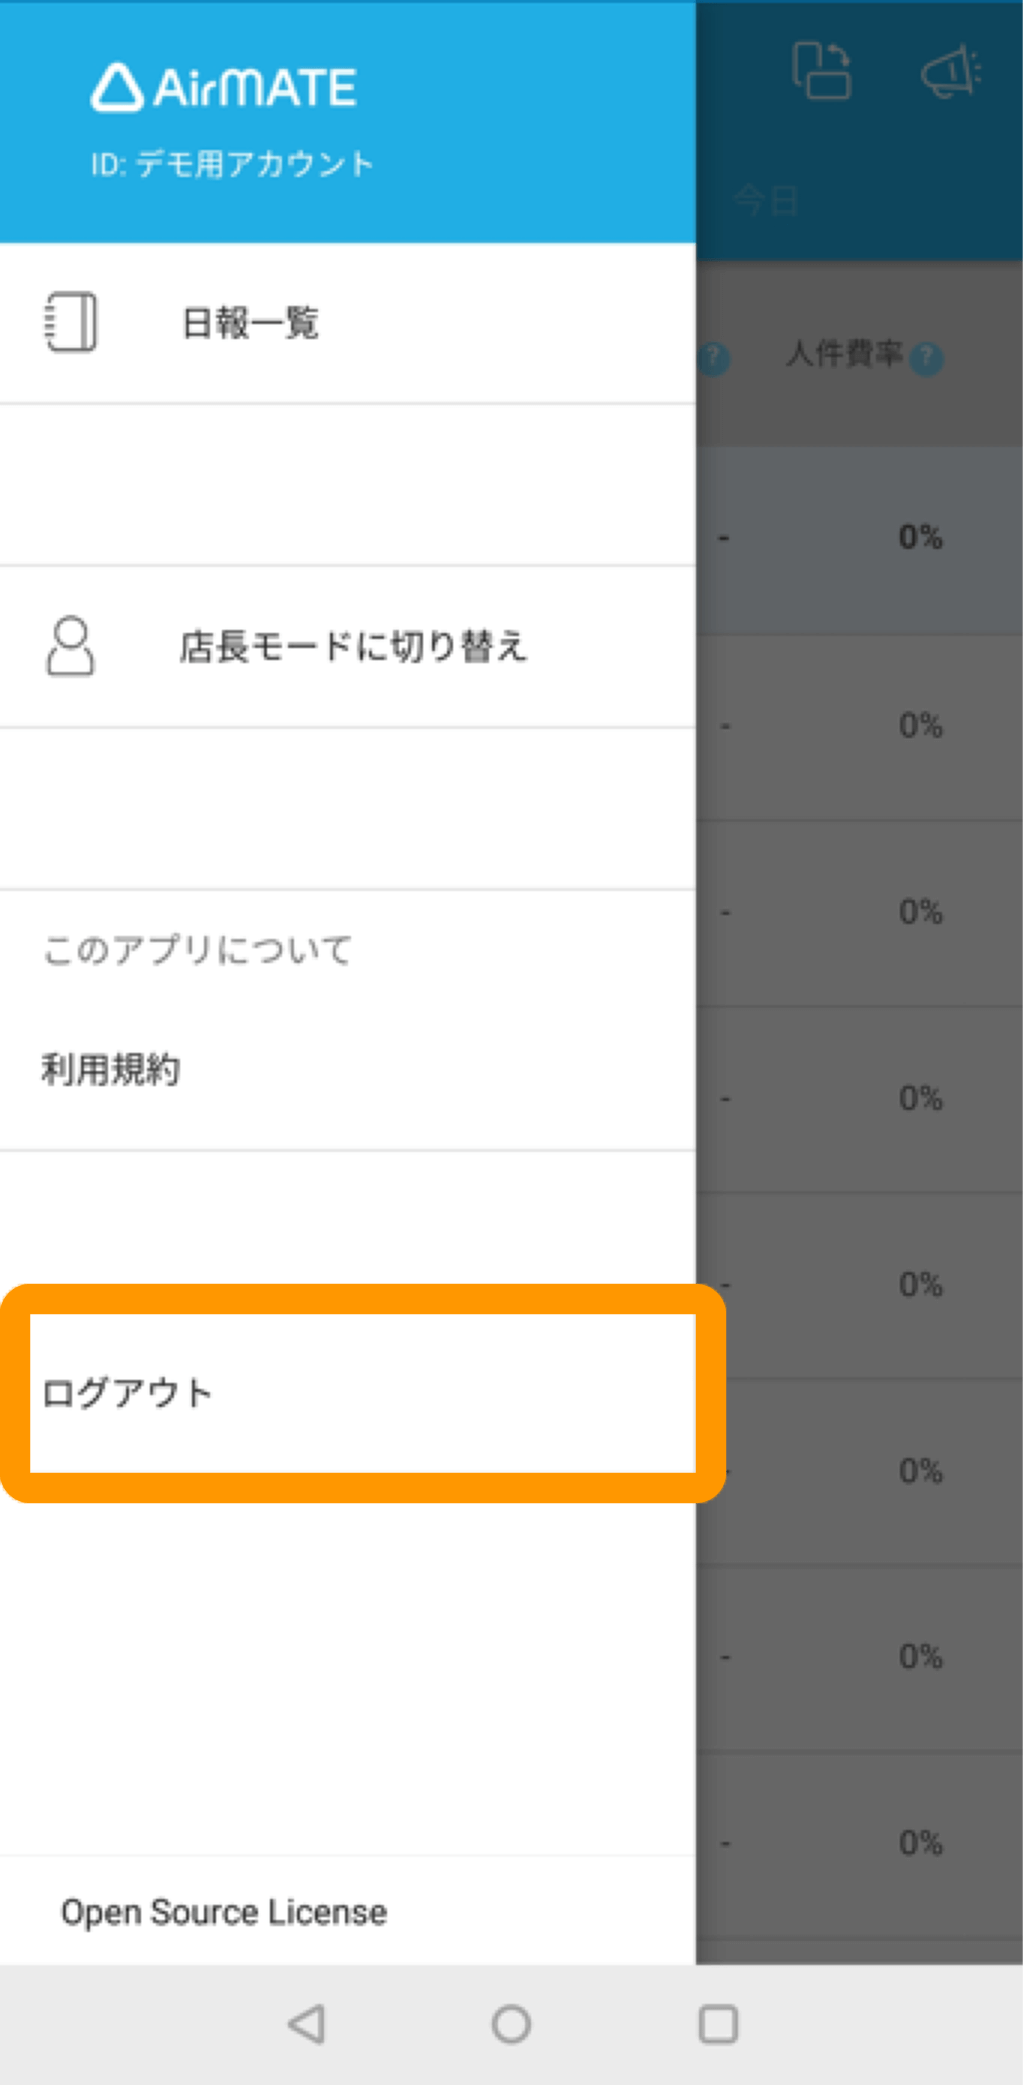
Task: Open the Open Source License link
Action: 224,1912
